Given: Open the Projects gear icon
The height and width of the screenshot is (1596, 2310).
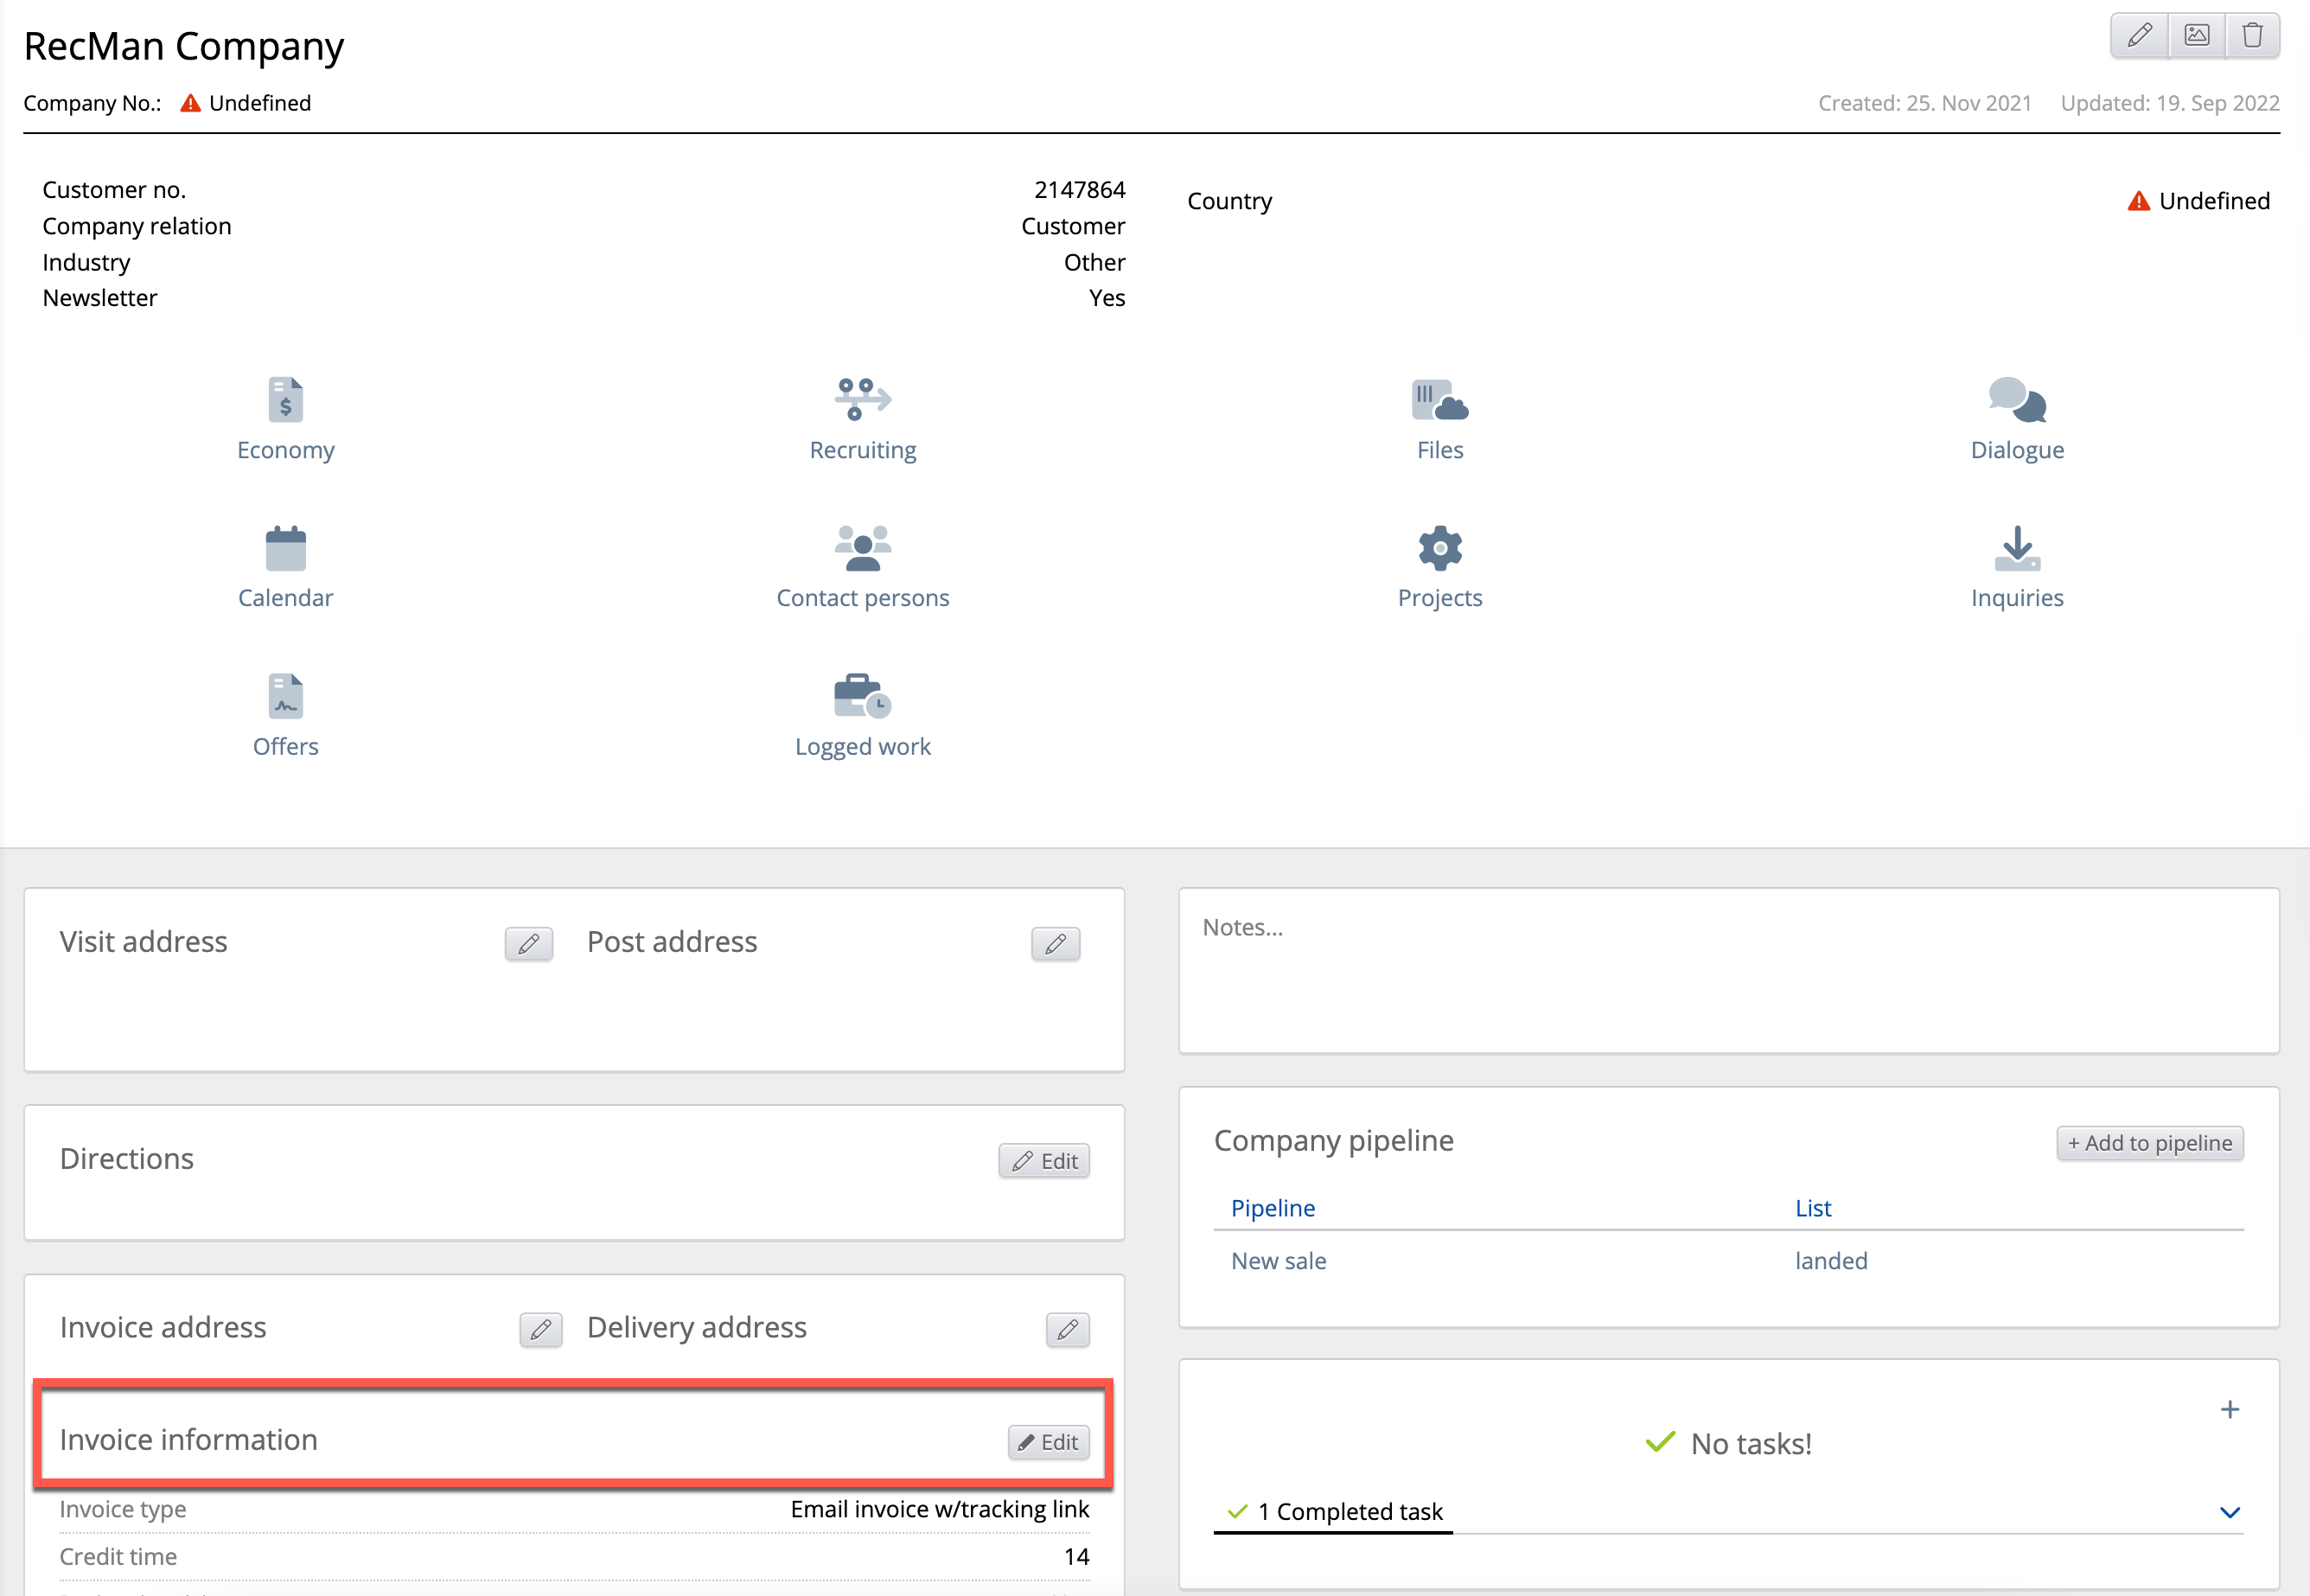Looking at the screenshot, I should 1439,548.
